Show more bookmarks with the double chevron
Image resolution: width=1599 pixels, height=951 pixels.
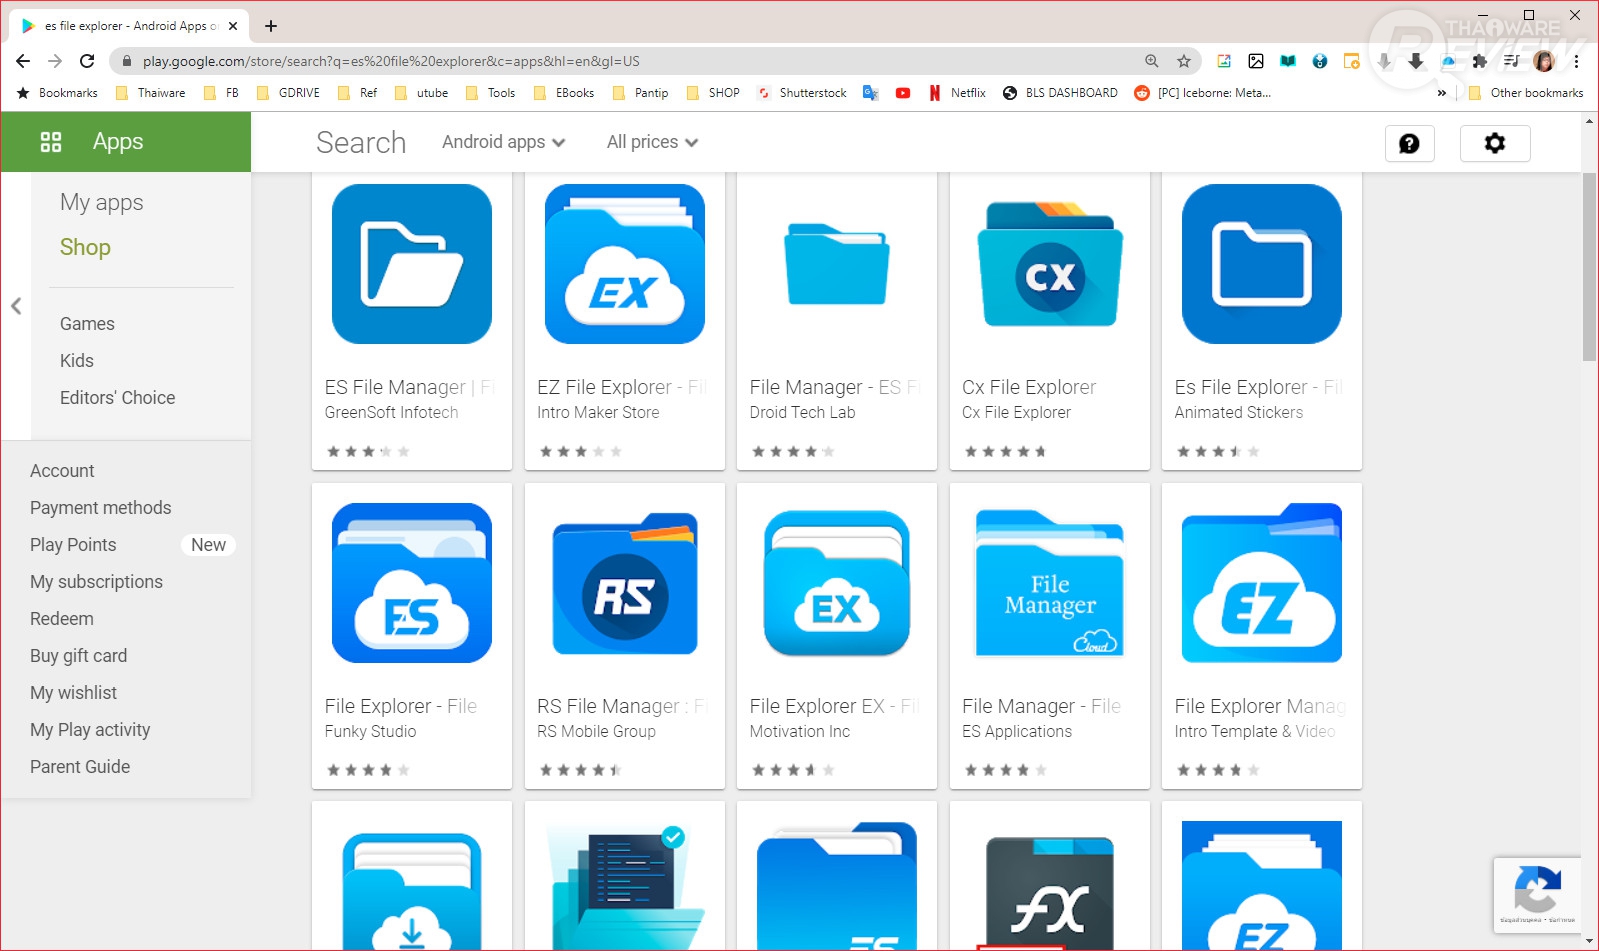(1441, 93)
